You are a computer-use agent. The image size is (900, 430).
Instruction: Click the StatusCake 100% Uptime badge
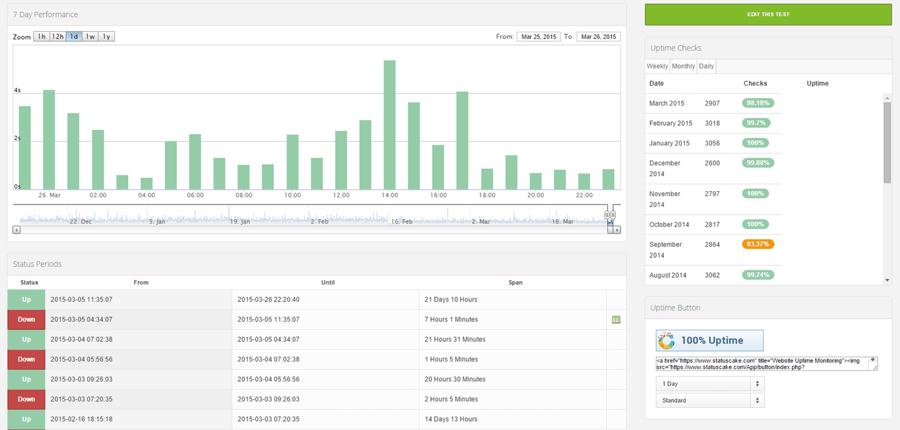tap(709, 340)
